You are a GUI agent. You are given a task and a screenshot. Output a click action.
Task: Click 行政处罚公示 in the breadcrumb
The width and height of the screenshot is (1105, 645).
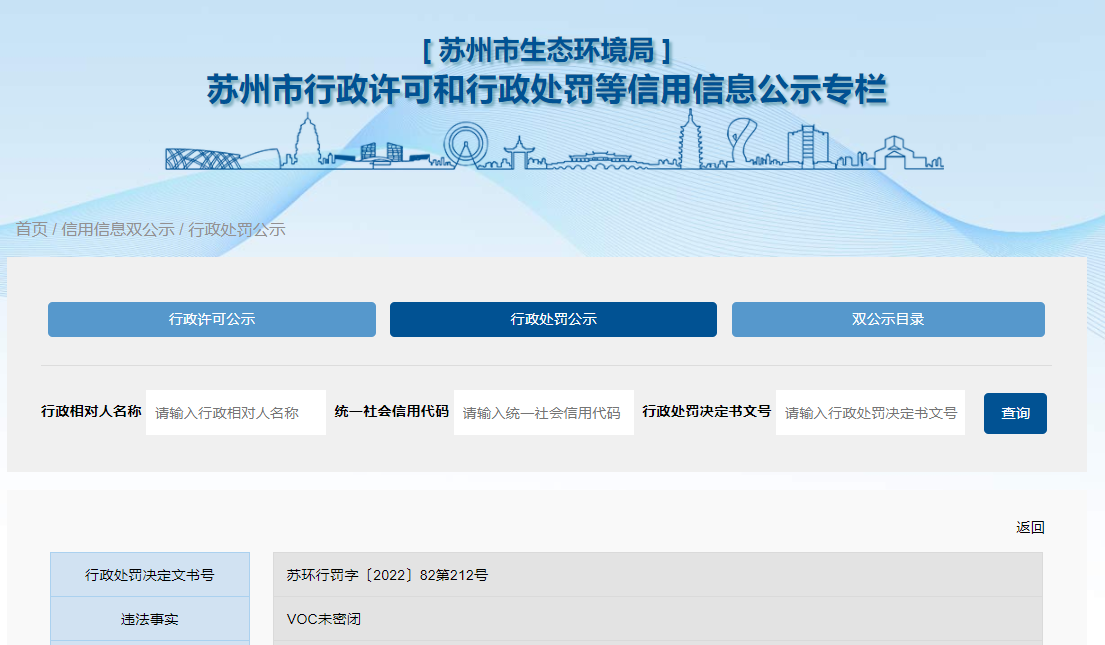(237, 229)
